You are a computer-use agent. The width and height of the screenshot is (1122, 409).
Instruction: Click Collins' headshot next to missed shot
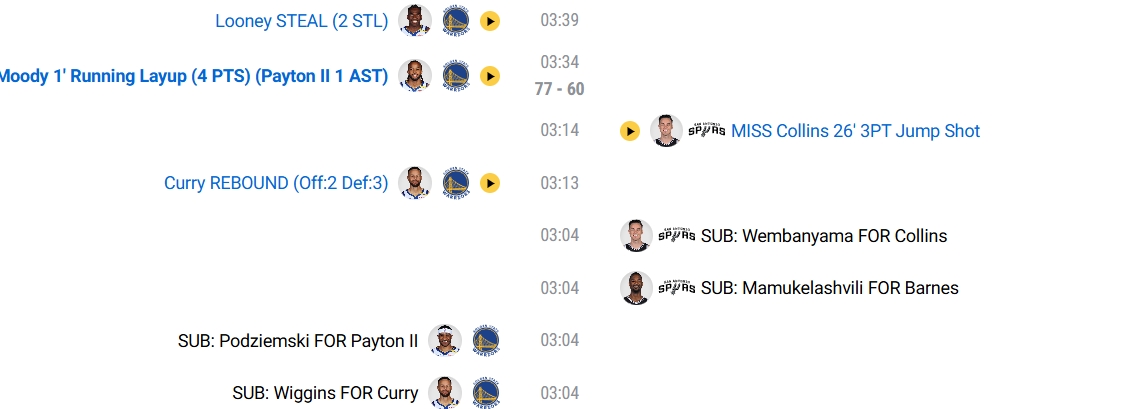[666, 131]
